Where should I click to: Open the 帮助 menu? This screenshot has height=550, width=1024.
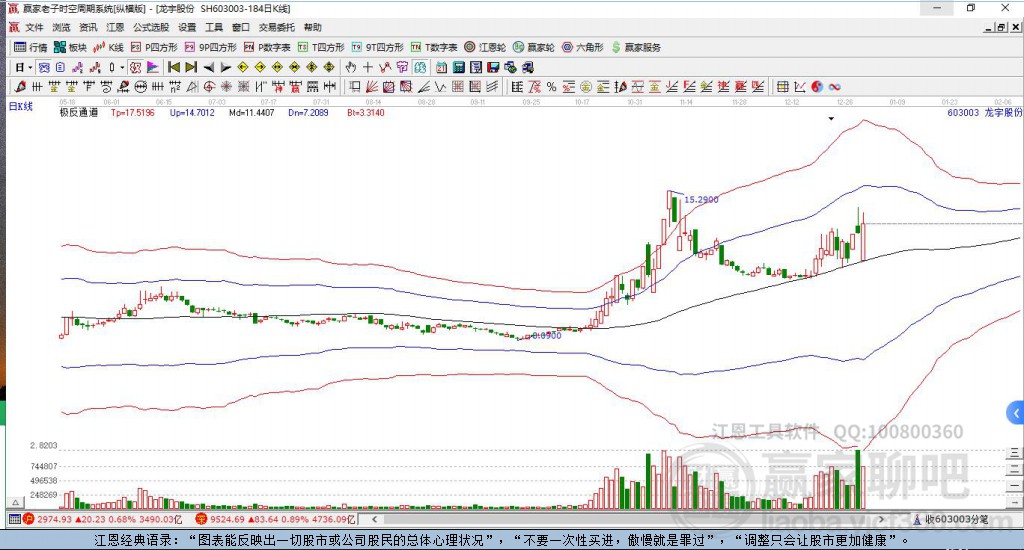pos(313,27)
